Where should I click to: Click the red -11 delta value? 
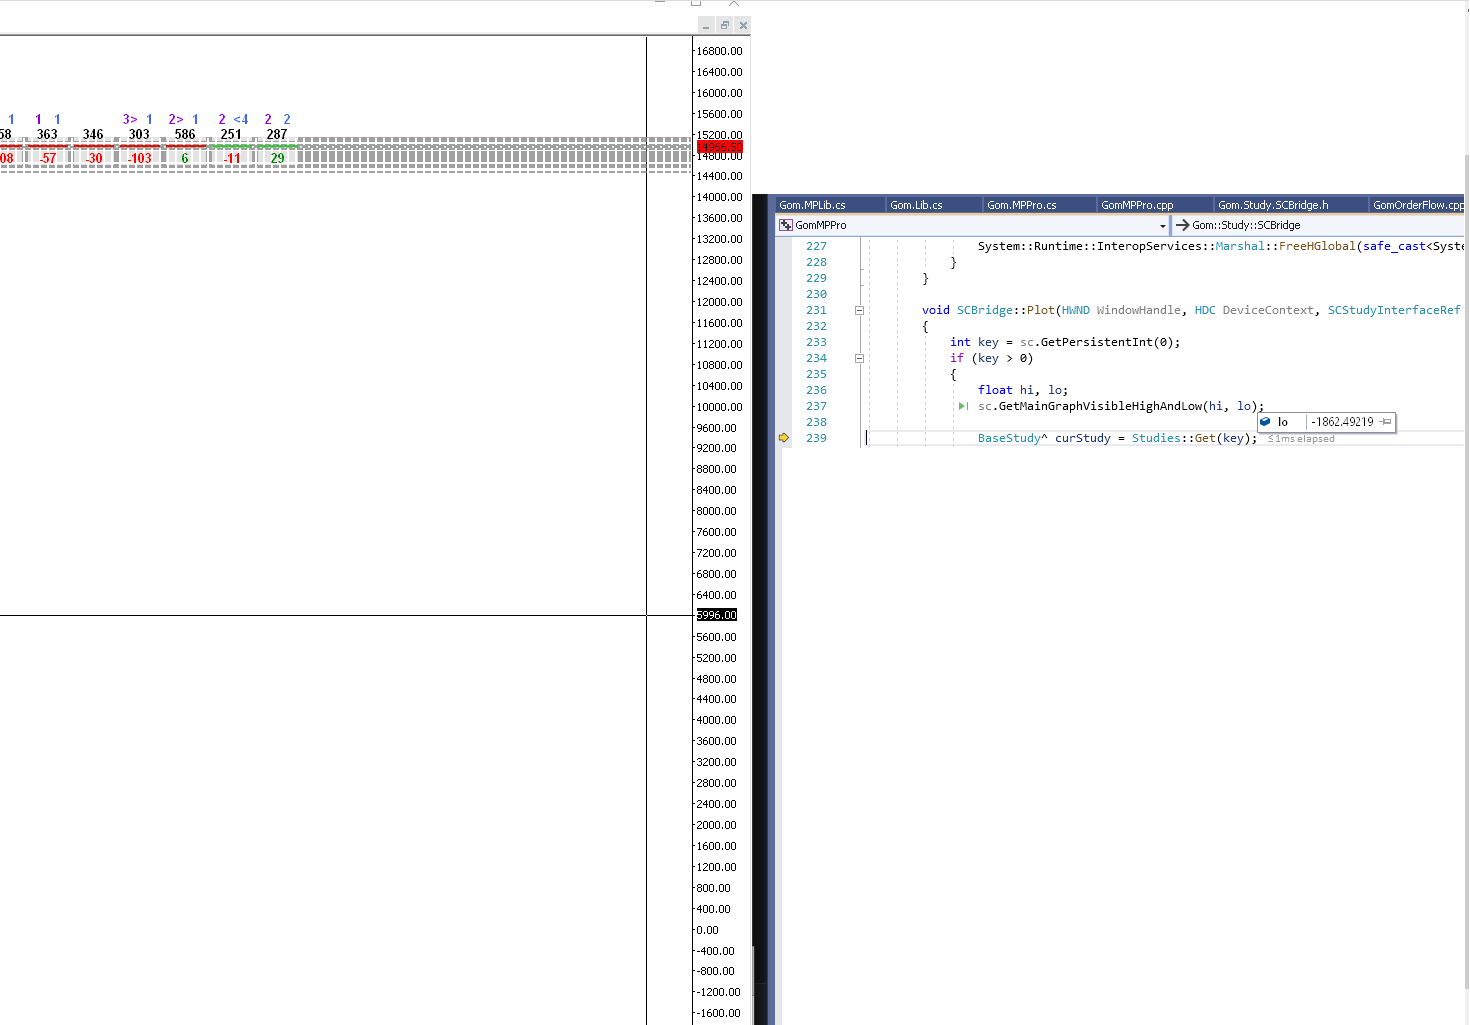231,158
